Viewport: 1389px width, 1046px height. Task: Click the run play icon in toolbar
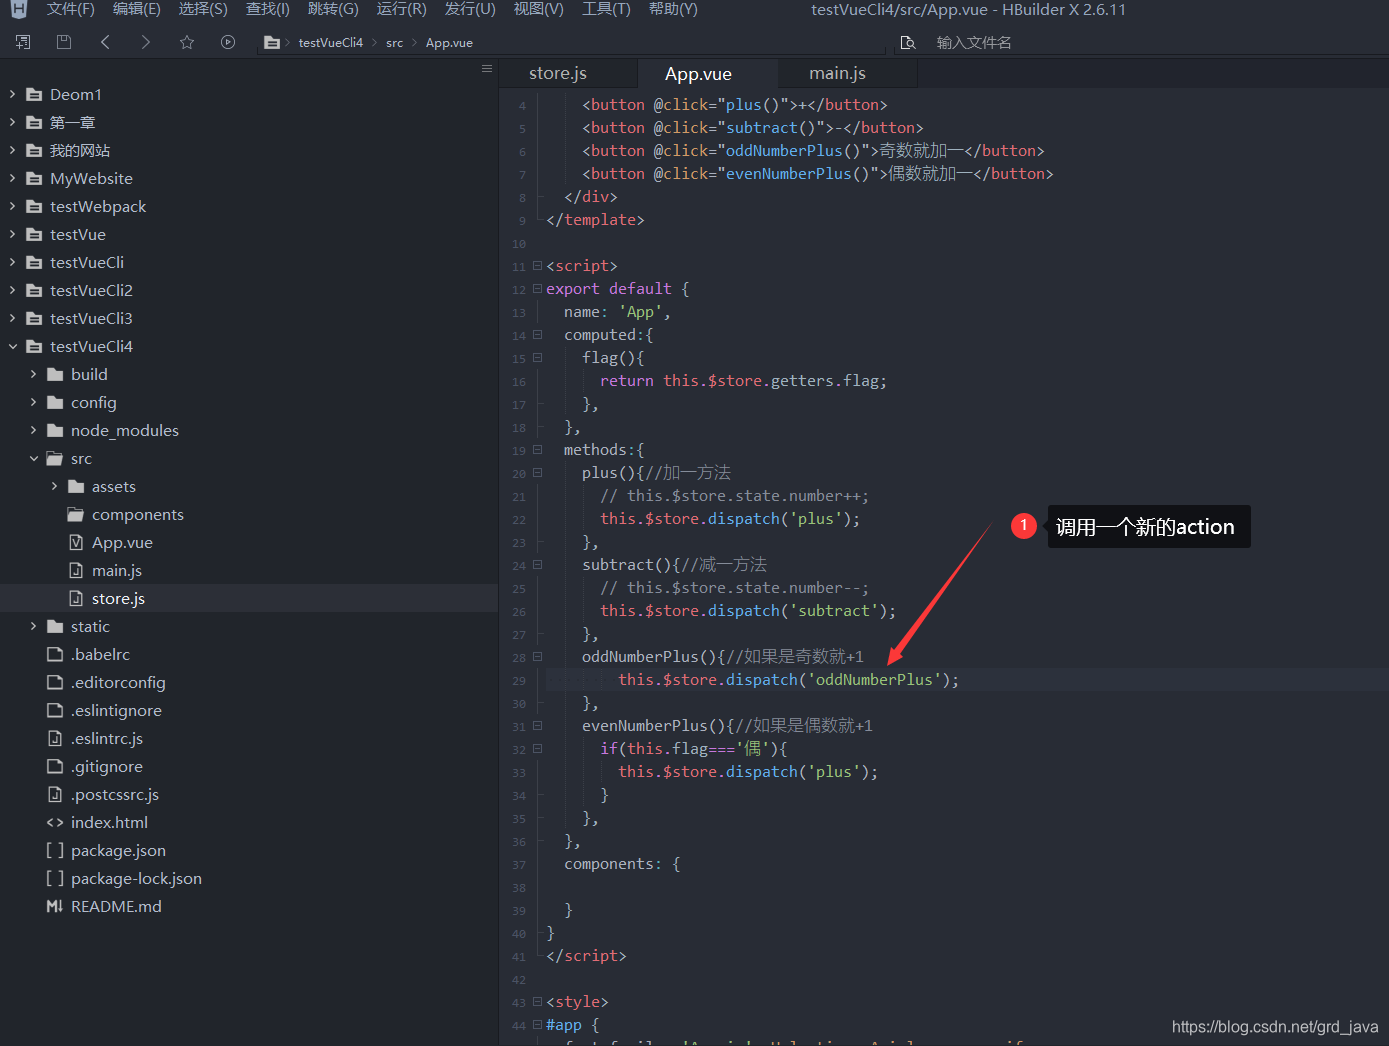[x=228, y=42]
